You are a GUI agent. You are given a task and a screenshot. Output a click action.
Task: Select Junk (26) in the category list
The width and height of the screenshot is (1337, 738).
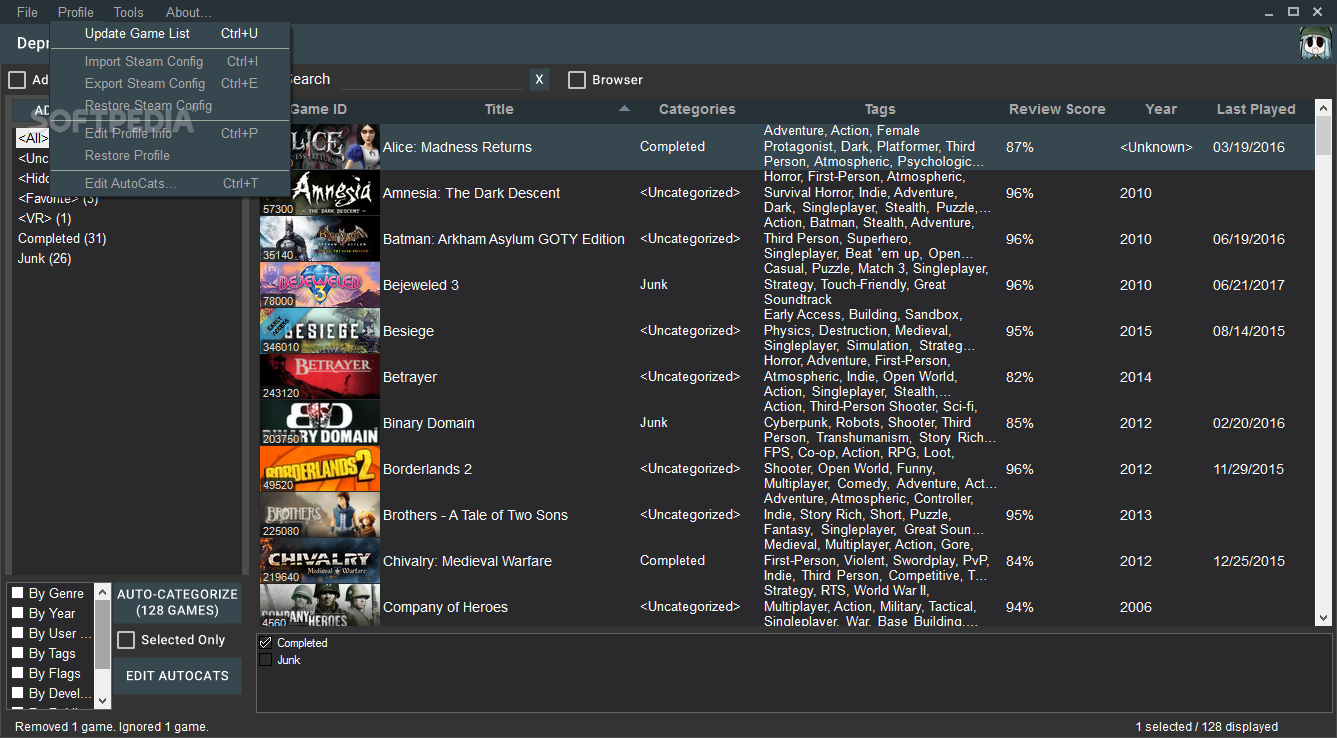pos(45,258)
